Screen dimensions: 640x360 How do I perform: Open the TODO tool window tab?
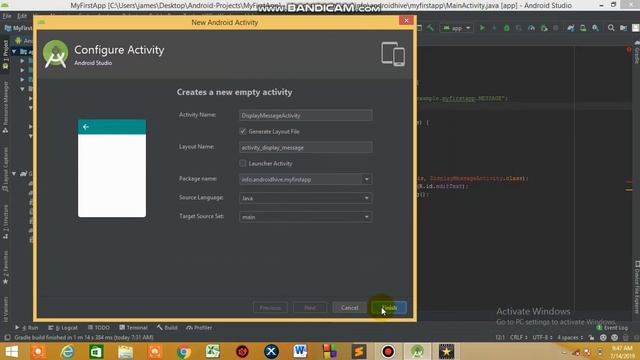[x=99, y=327]
